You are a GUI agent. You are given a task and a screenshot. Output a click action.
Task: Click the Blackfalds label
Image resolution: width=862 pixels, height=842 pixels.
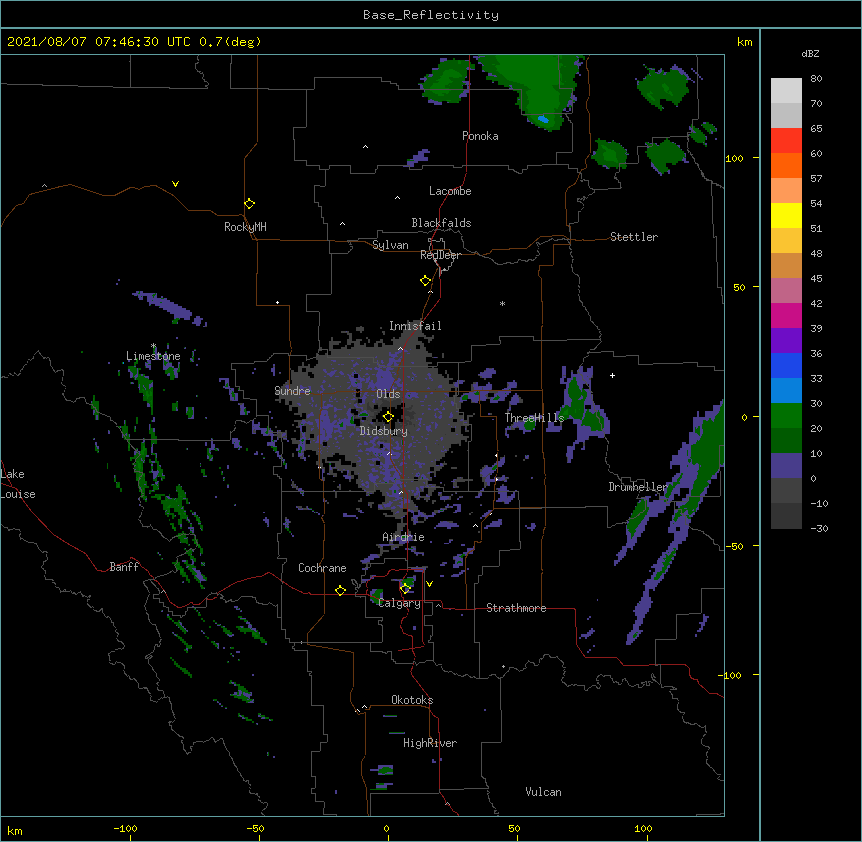pos(441,223)
